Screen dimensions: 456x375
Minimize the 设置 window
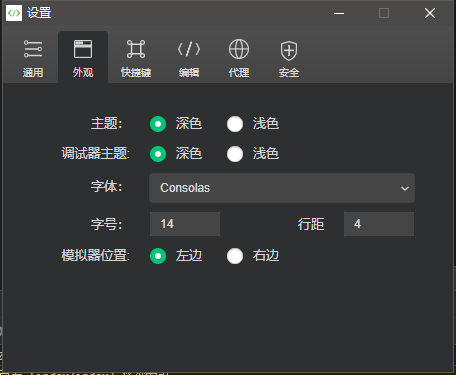[339, 13]
